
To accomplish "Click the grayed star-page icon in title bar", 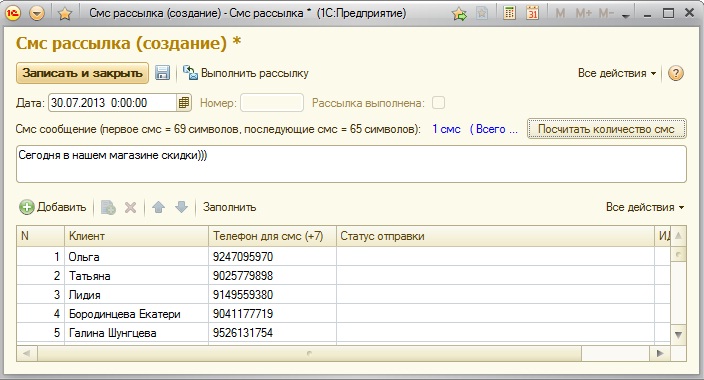I will [482, 13].
